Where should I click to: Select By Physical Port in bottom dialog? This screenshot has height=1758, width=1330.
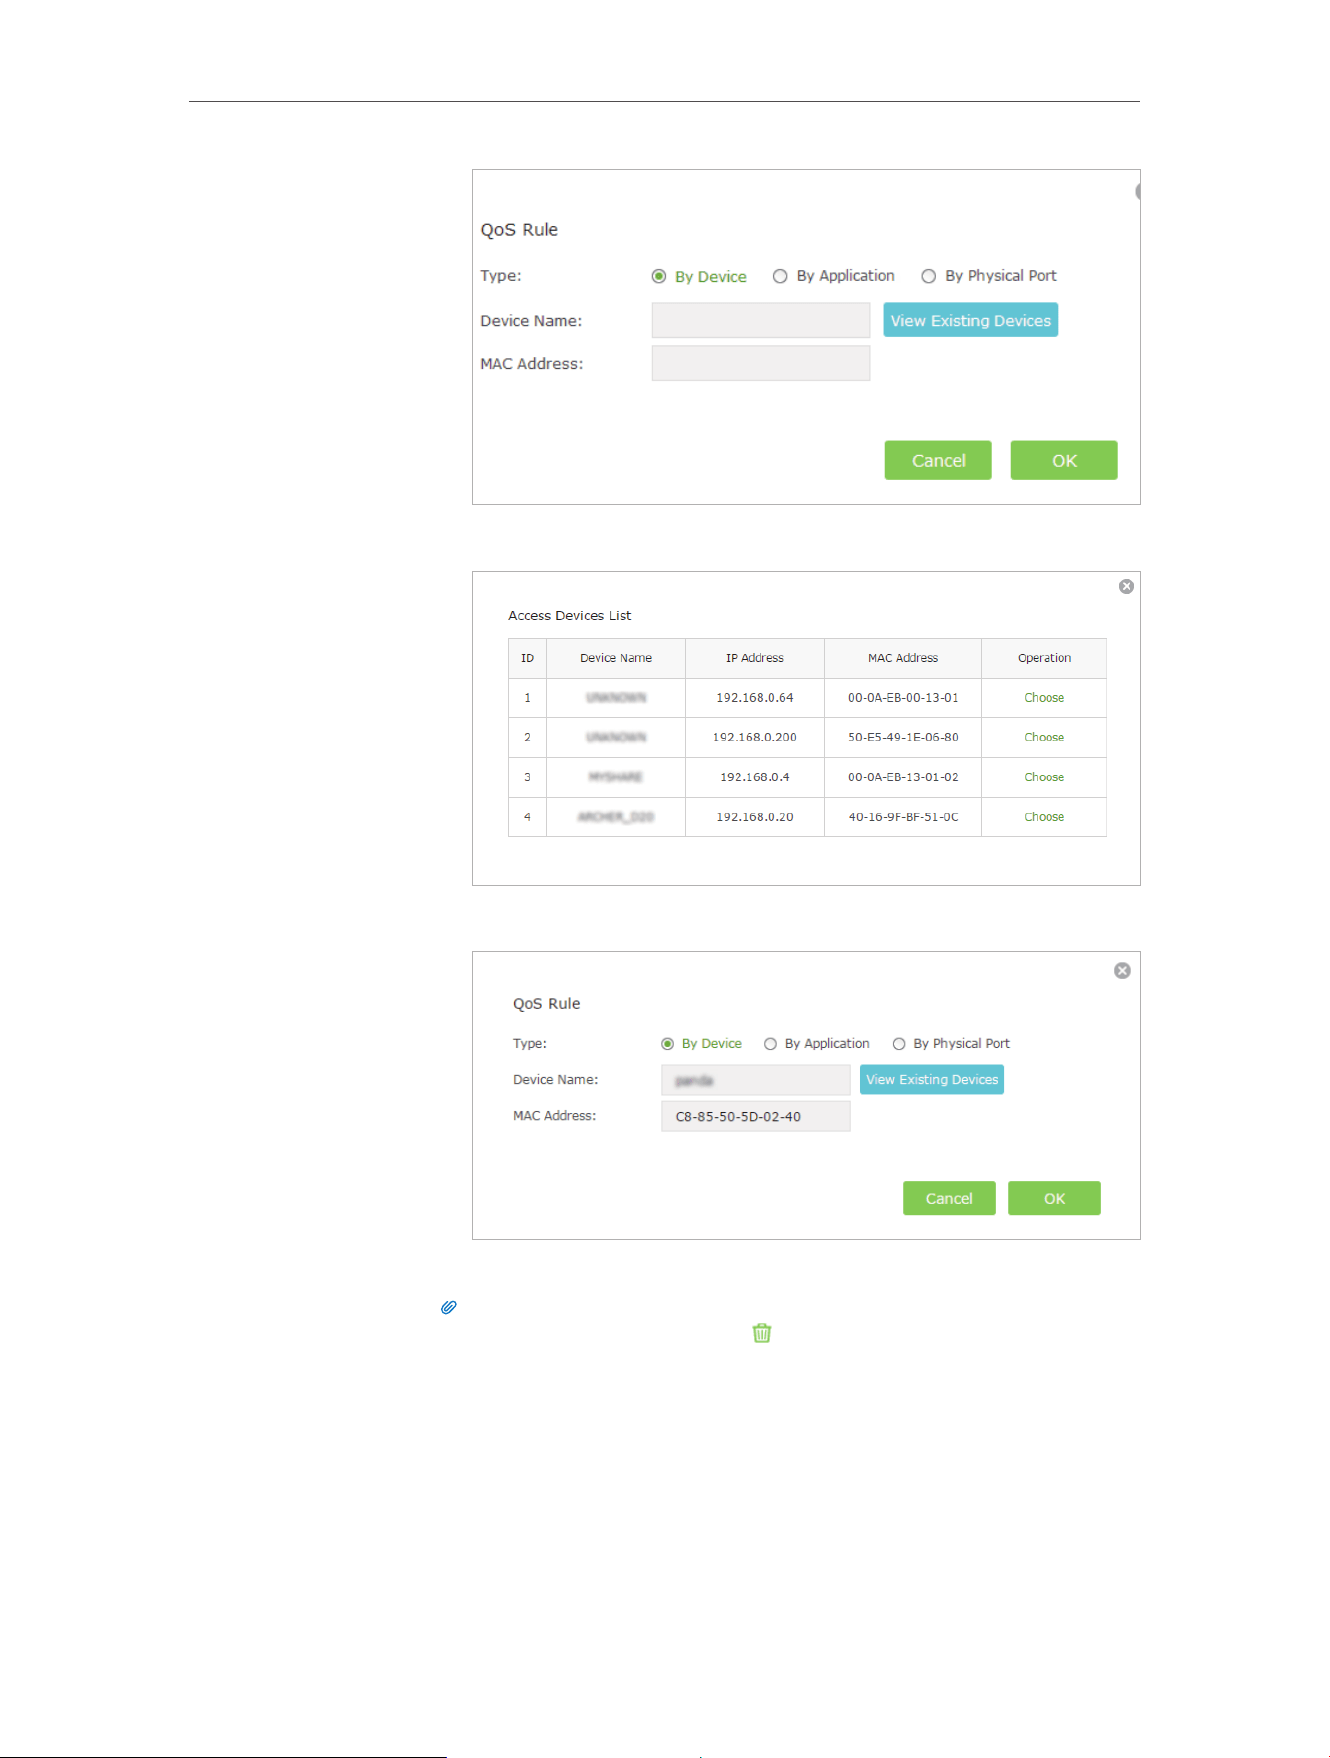(899, 1044)
